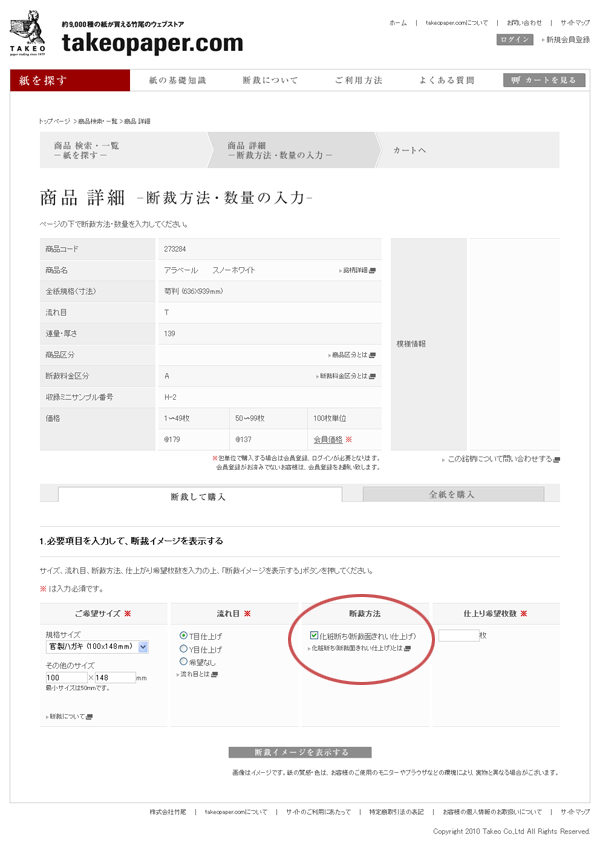Click popup icon next to 流れ目とは
Screen dimensions: 600x846
[215, 675]
